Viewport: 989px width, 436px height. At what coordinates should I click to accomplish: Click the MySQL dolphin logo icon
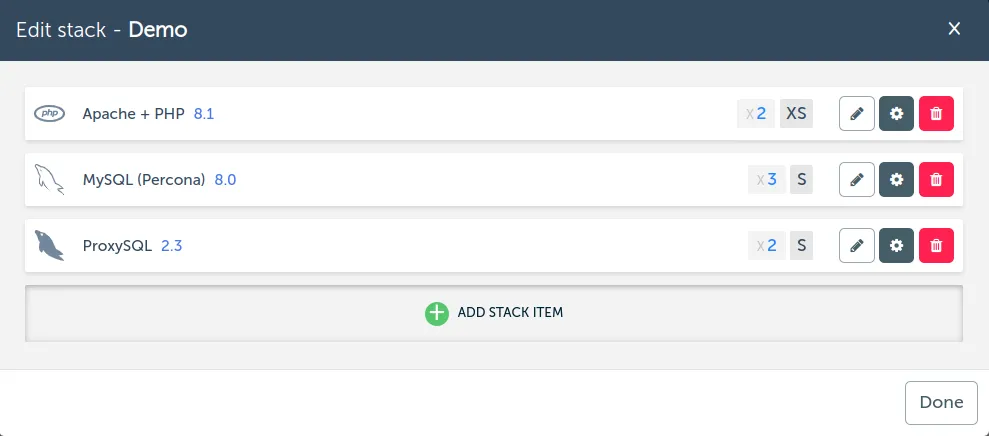pyautogui.click(x=49, y=180)
